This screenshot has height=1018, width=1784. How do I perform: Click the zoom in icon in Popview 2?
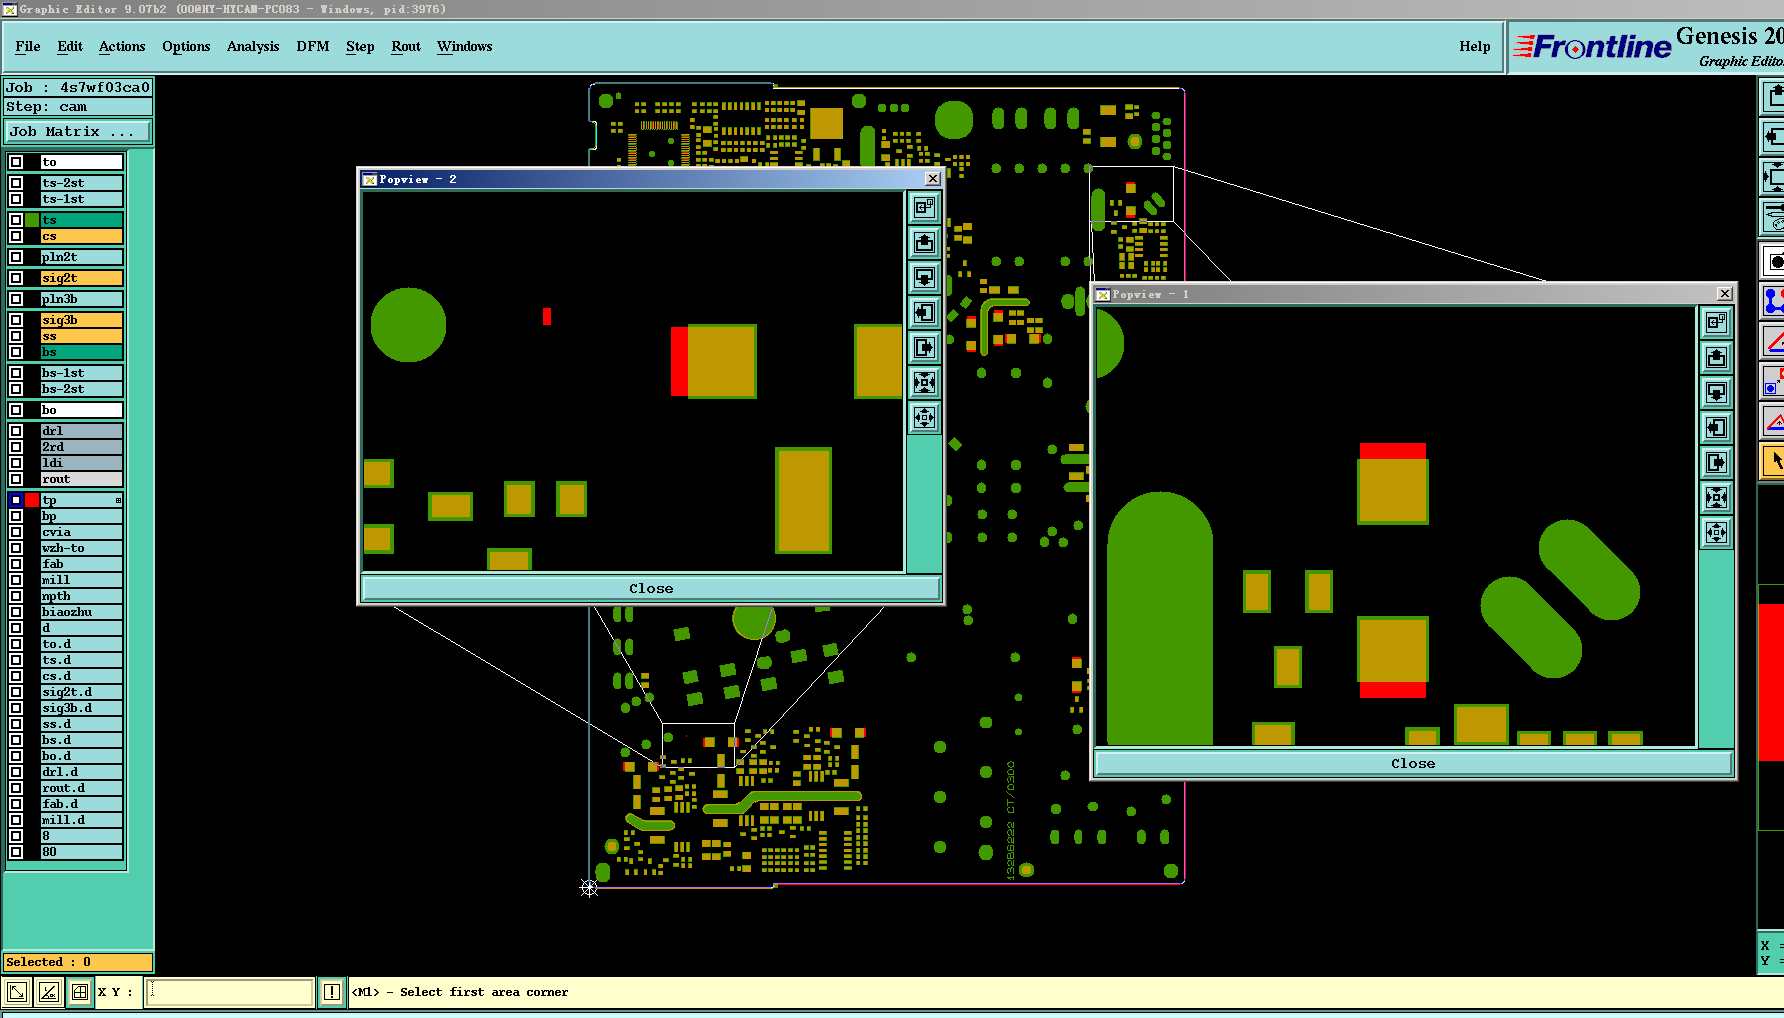coord(925,383)
